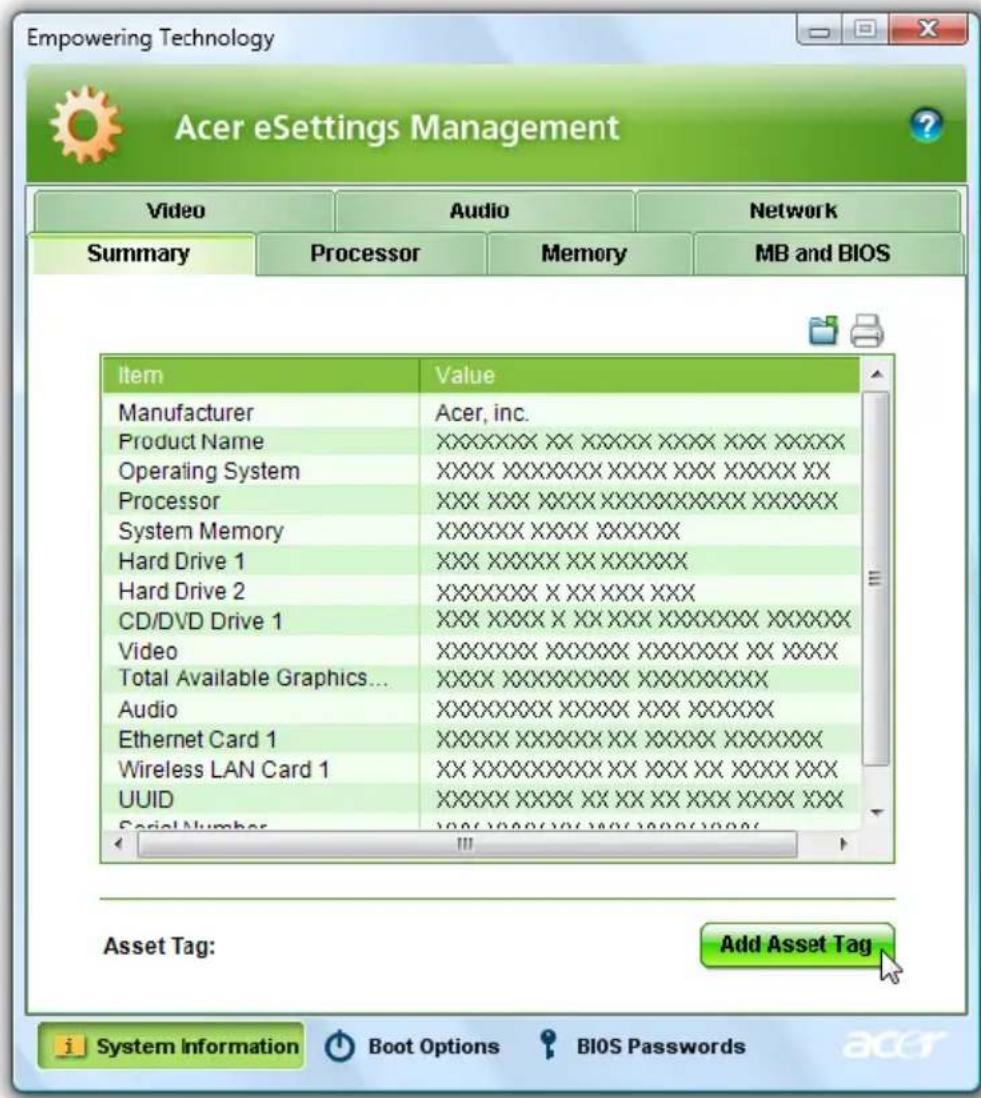This screenshot has height=1098, width=981.
Task: Open the System Information section
Action: (171, 1046)
